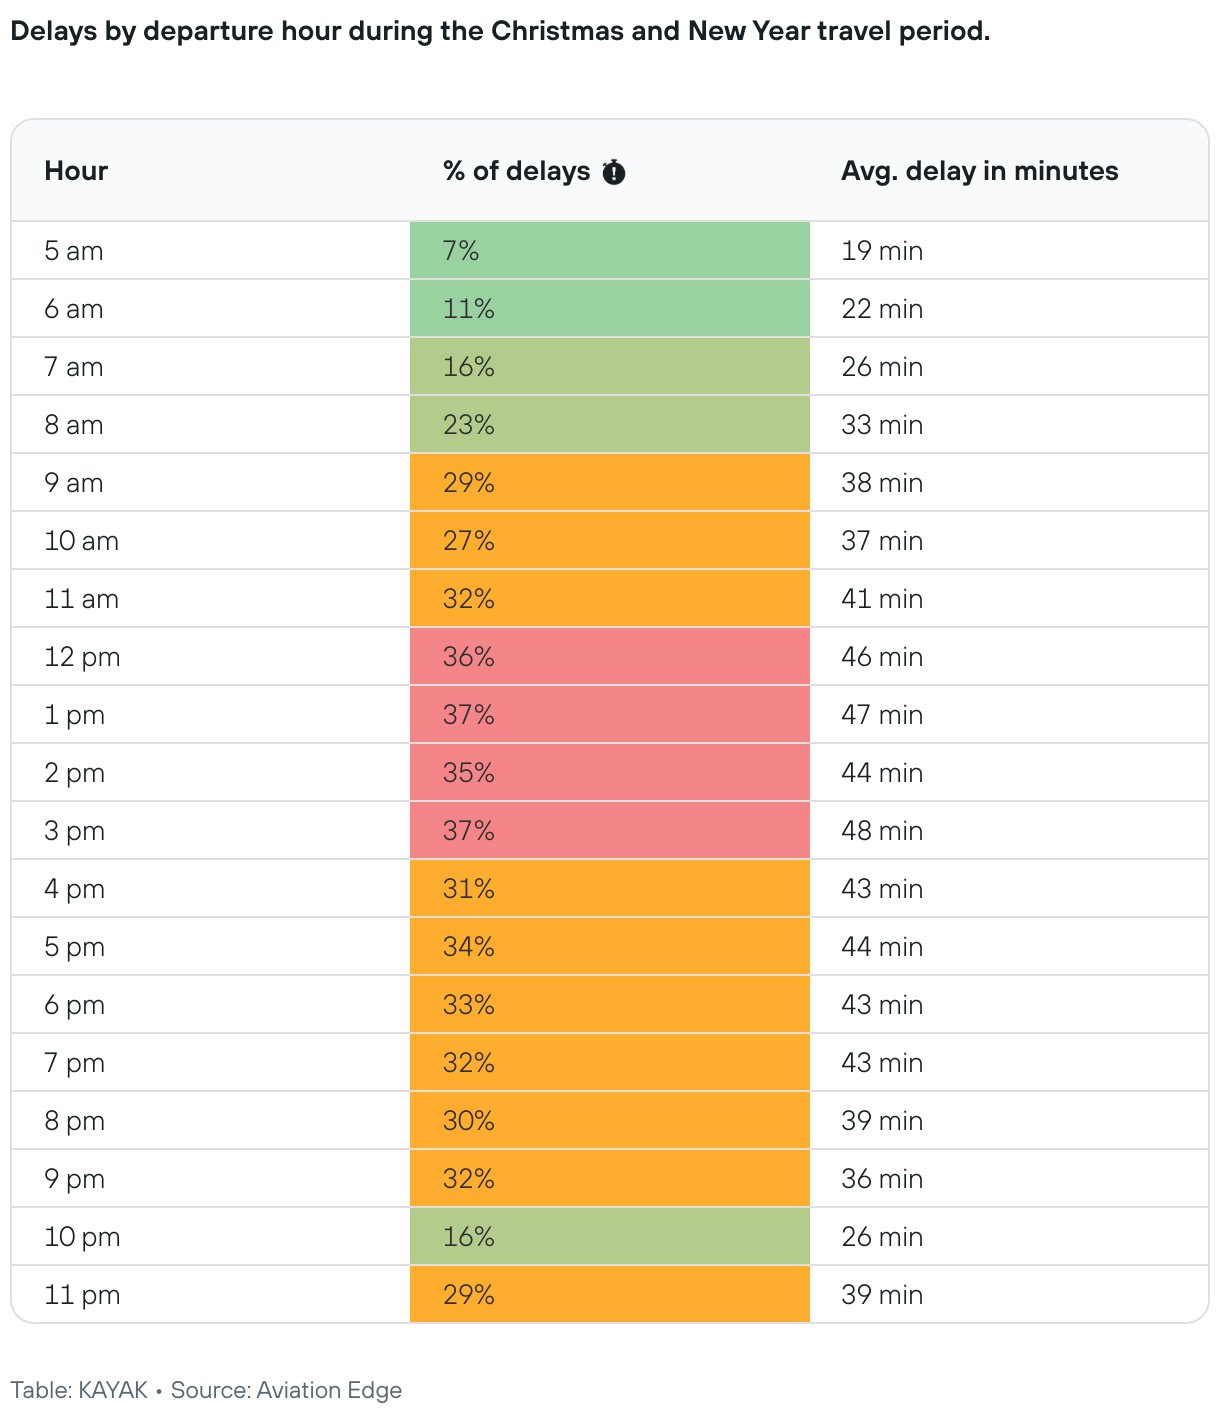Click the green 16% cell for 10 pm
The width and height of the screenshot is (1220, 1418).
(x=609, y=1237)
